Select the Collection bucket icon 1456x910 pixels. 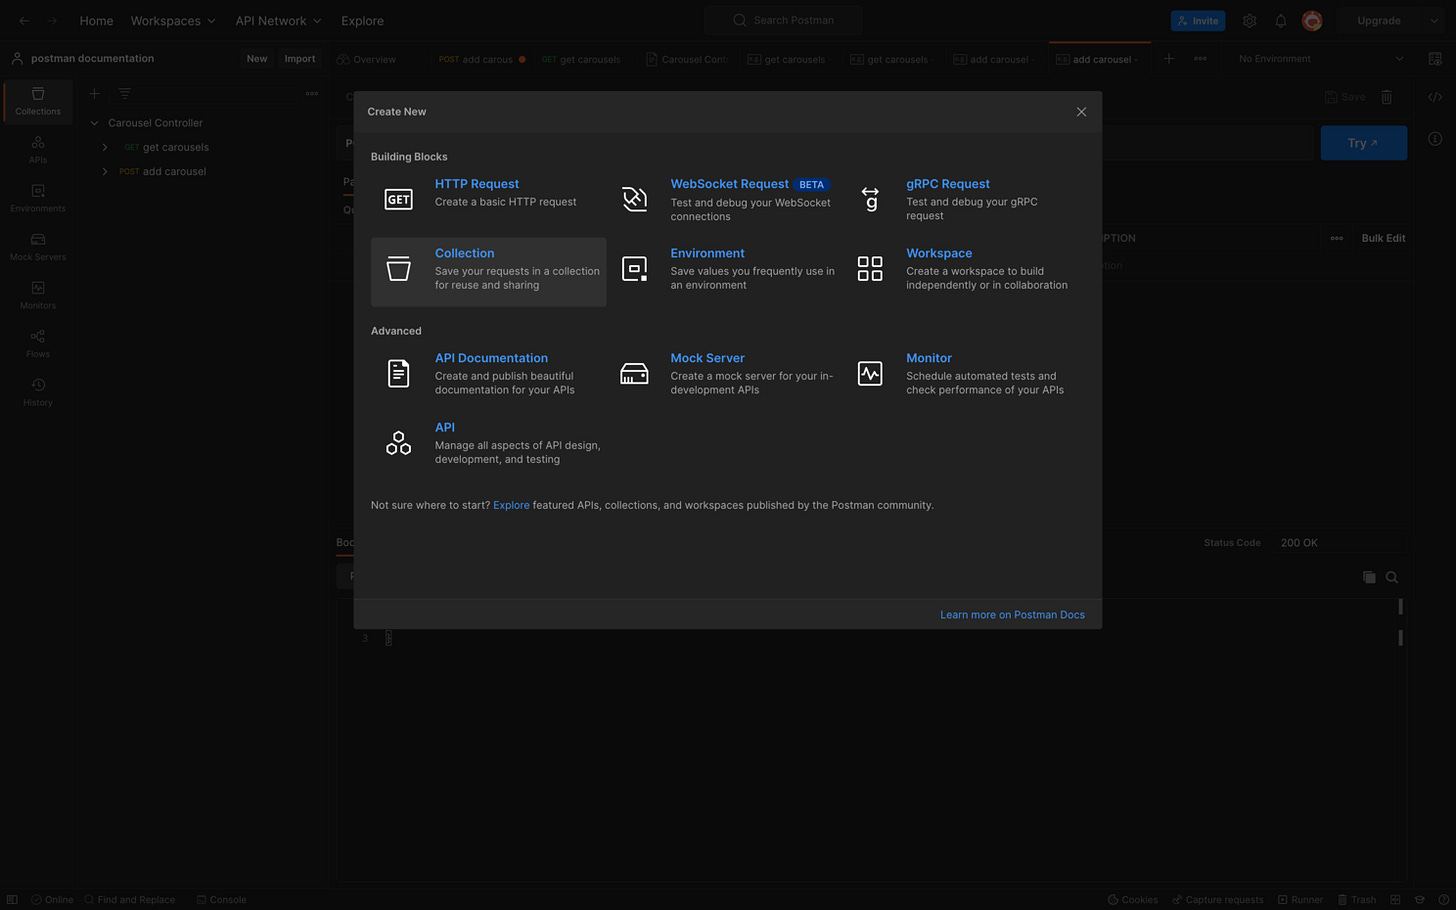pyautogui.click(x=398, y=268)
